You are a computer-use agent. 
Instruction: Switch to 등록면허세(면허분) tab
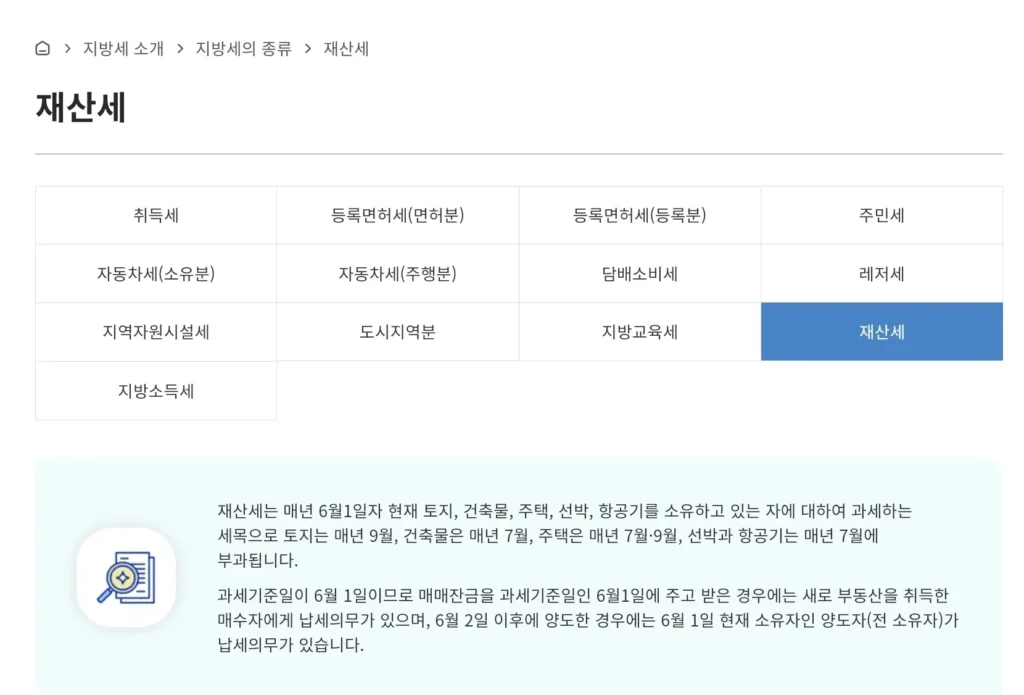[x=398, y=215]
